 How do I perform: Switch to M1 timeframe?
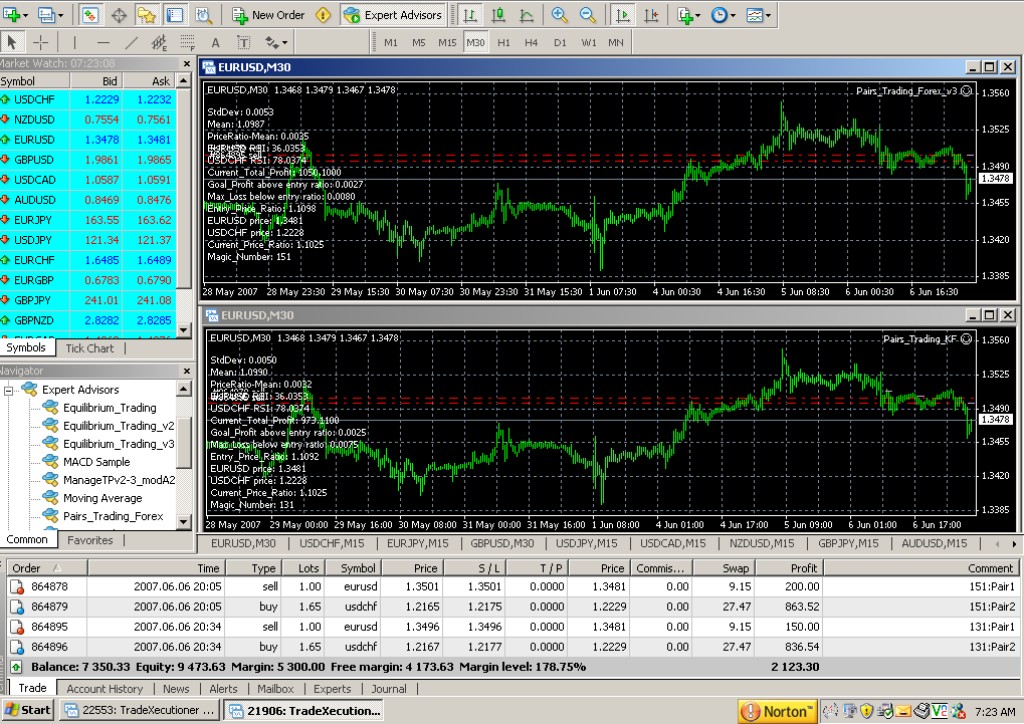(391, 42)
